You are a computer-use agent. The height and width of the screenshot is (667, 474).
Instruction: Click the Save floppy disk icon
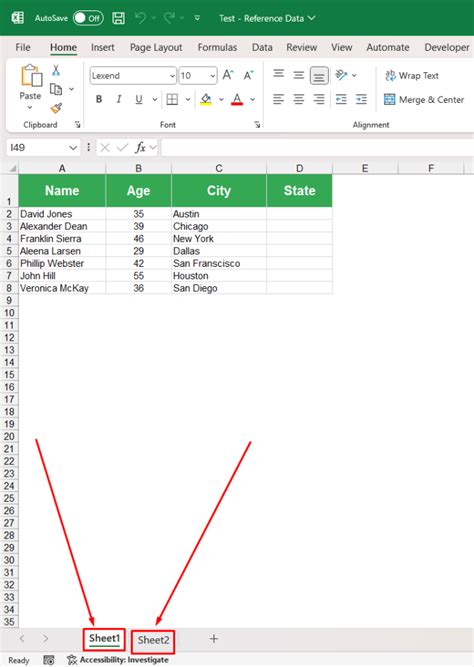click(118, 18)
